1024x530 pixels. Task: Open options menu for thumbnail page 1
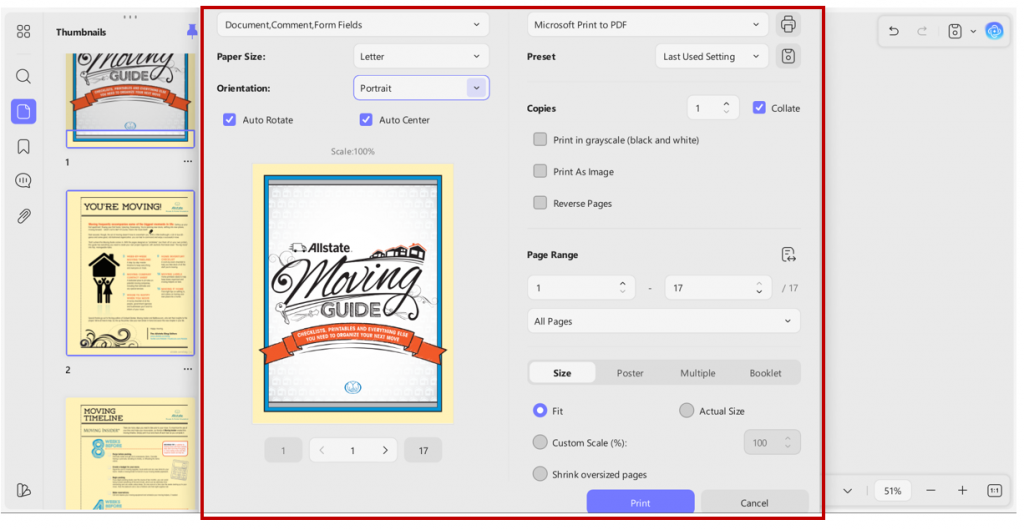[x=188, y=161]
